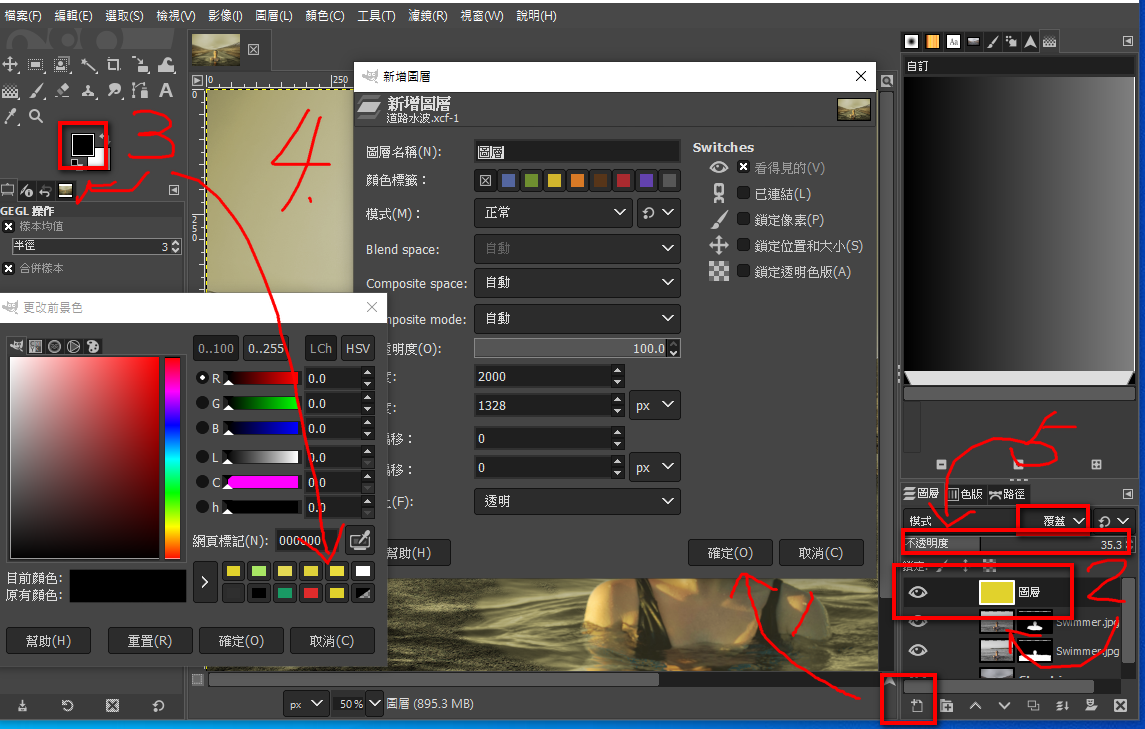This screenshot has width=1145, height=729.
Task: Pick the Fuzzy Select magic wand tool
Action: (88, 65)
